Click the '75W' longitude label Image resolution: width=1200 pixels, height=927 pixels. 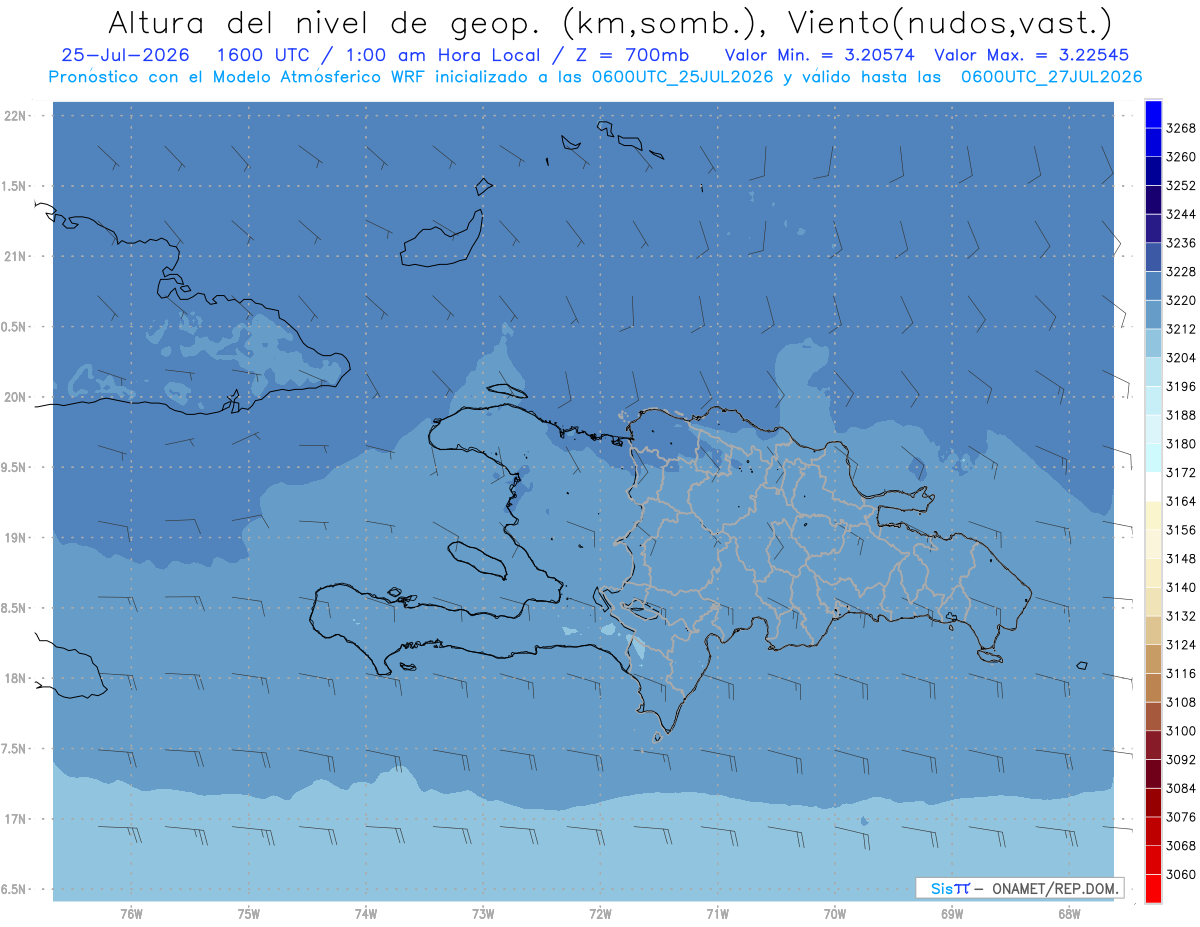(x=249, y=914)
